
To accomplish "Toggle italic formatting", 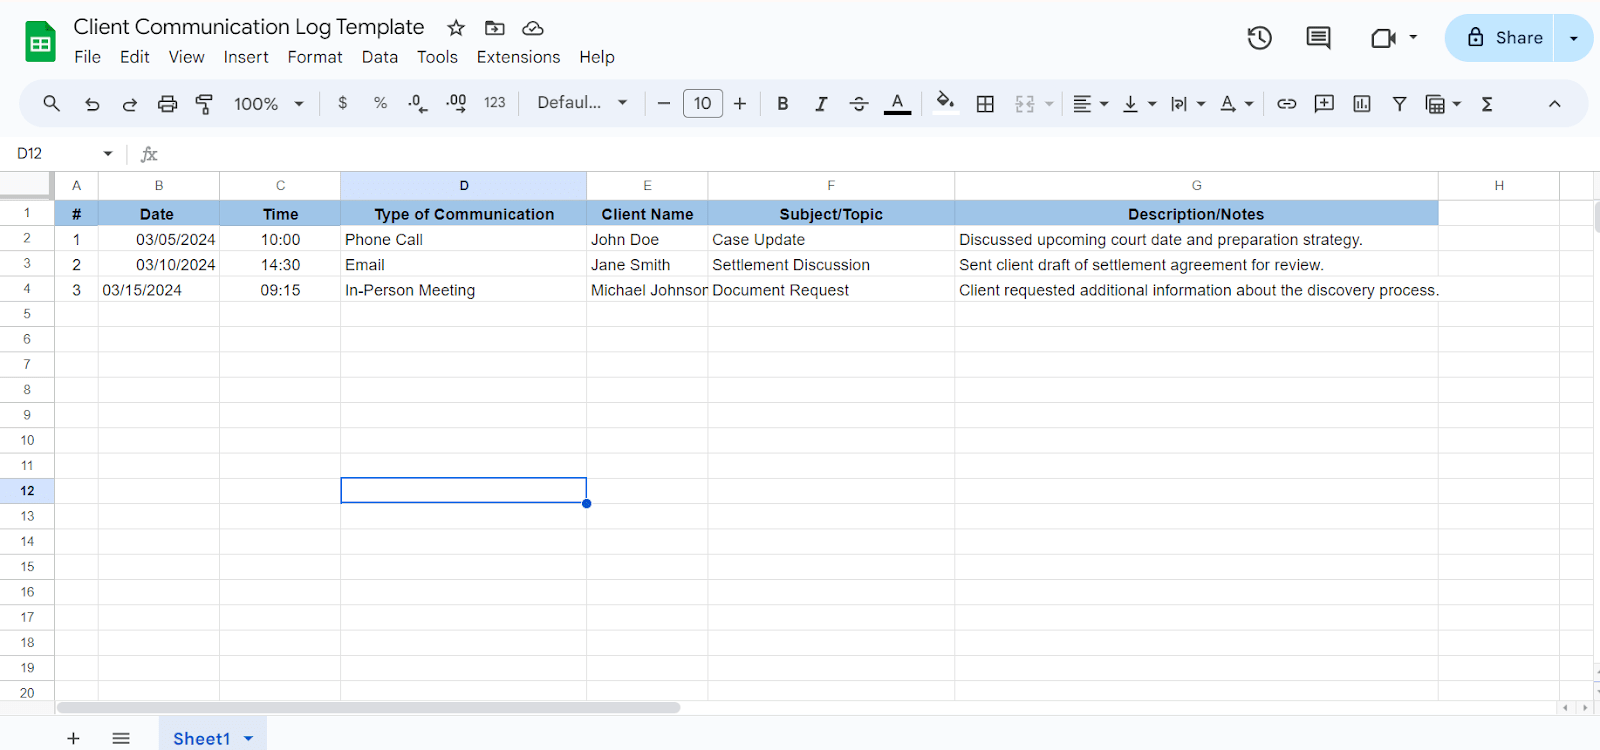I will coord(820,103).
